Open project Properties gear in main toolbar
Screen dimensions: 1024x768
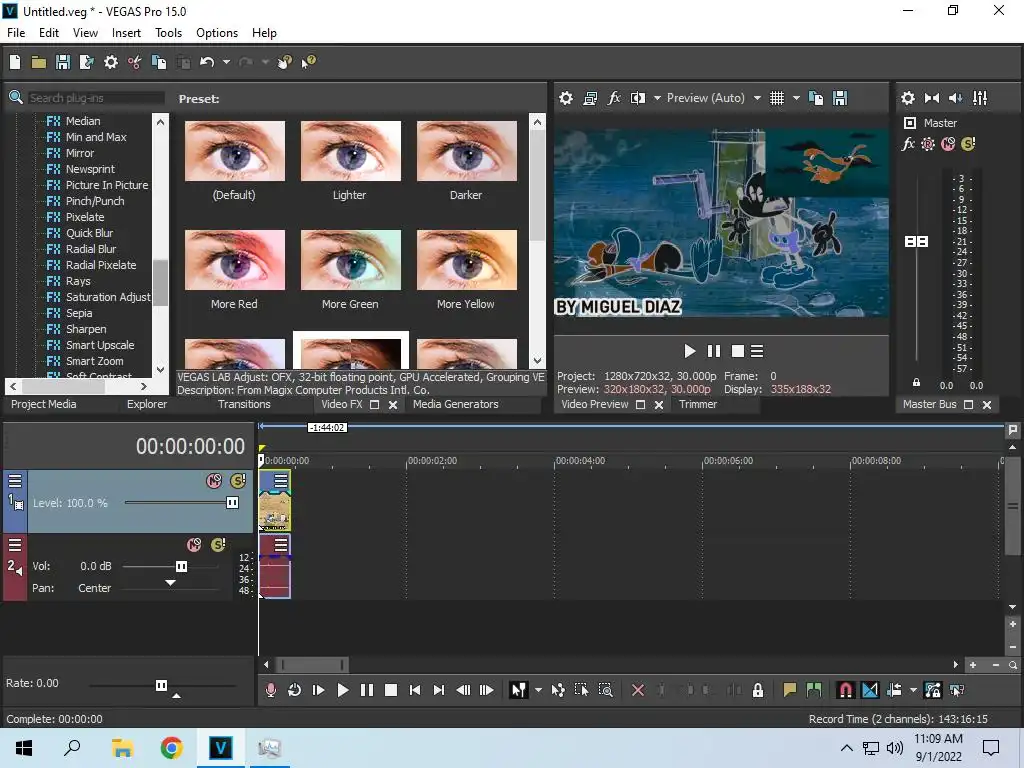point(111,62)
